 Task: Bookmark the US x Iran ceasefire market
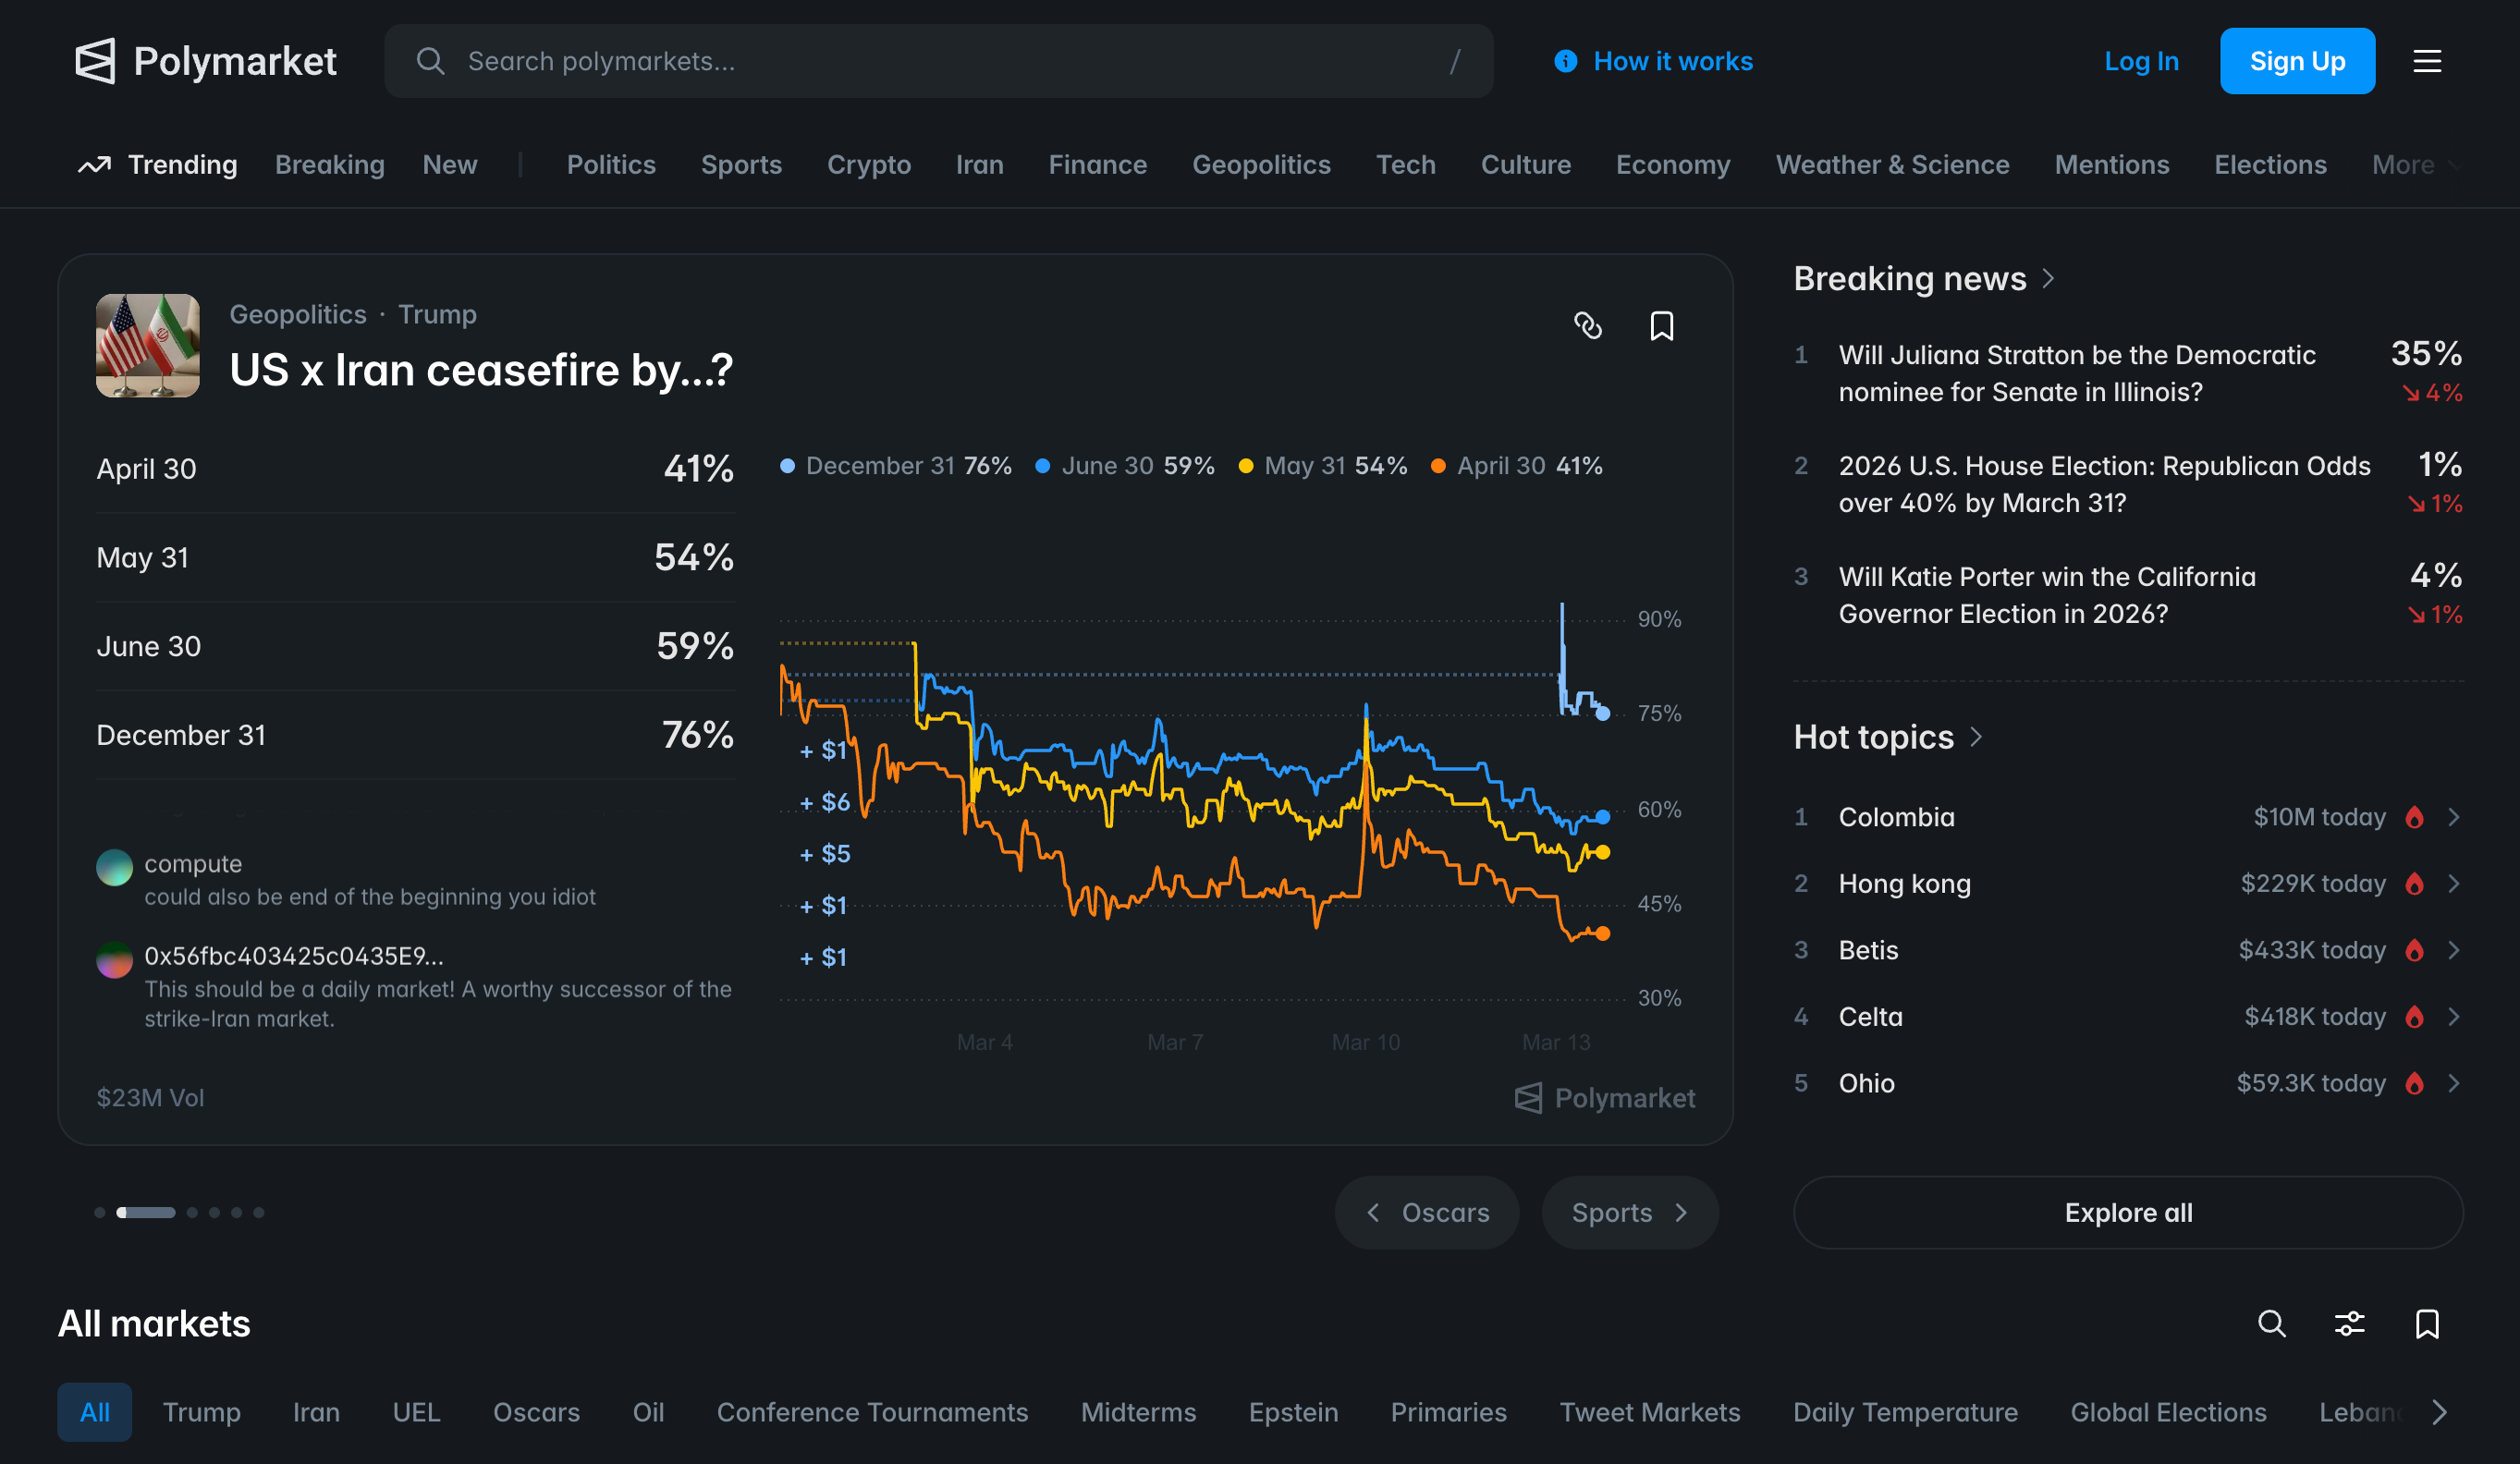1662,326
